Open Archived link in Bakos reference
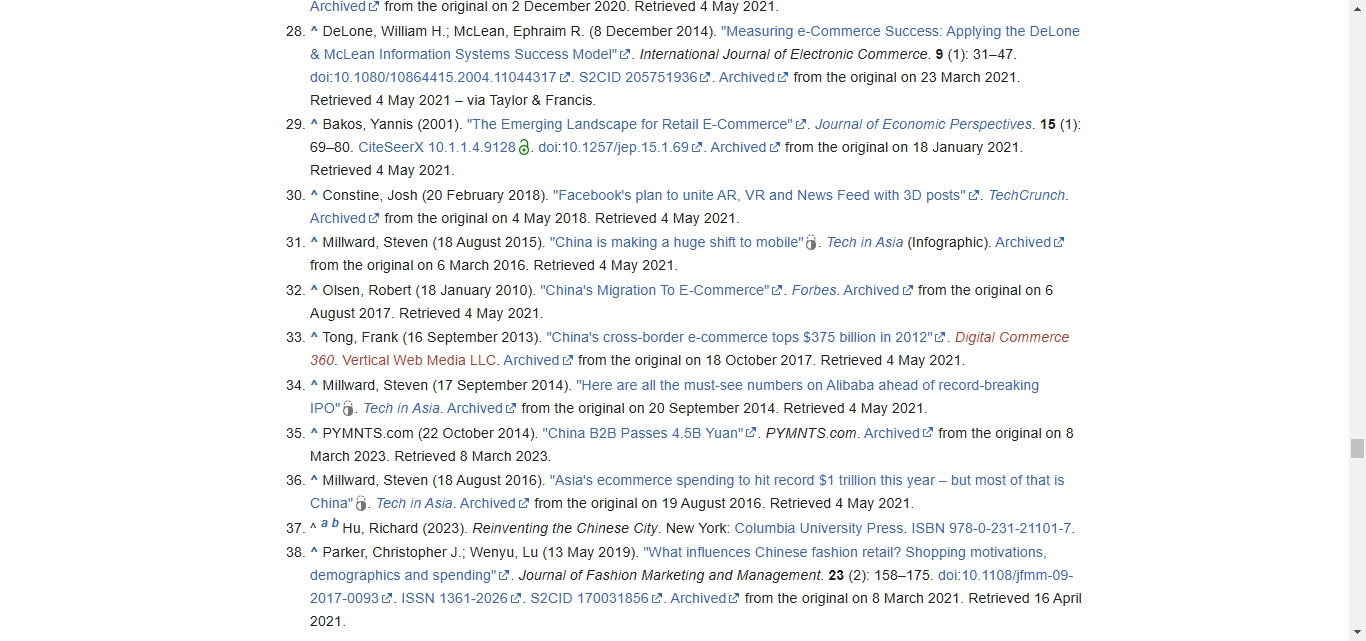Image resolution: width=1366 pixels, height=641 pixels. pyautogui.click(x=745, y=147)
